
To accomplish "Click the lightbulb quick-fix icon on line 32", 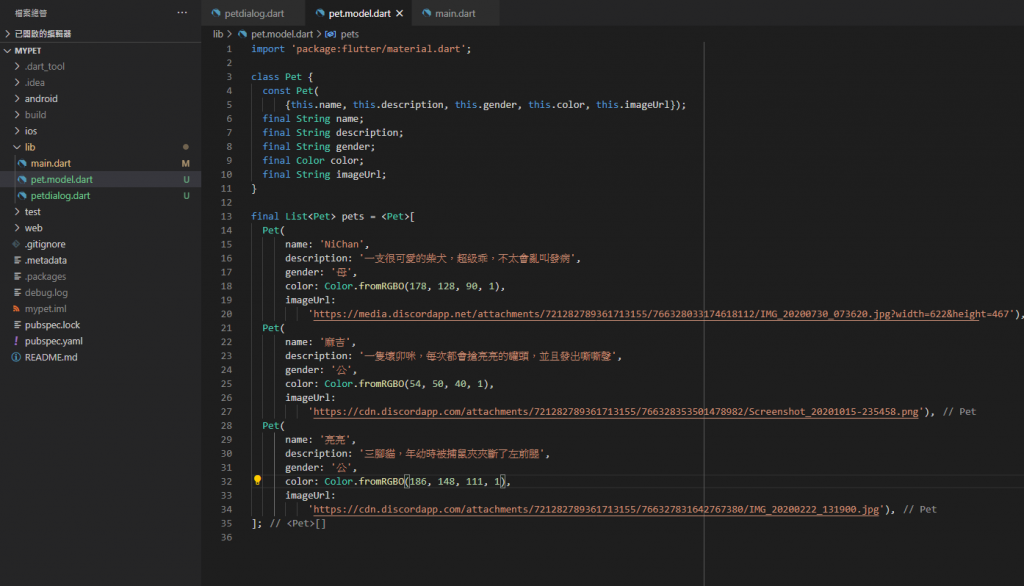I will point(257,481).
